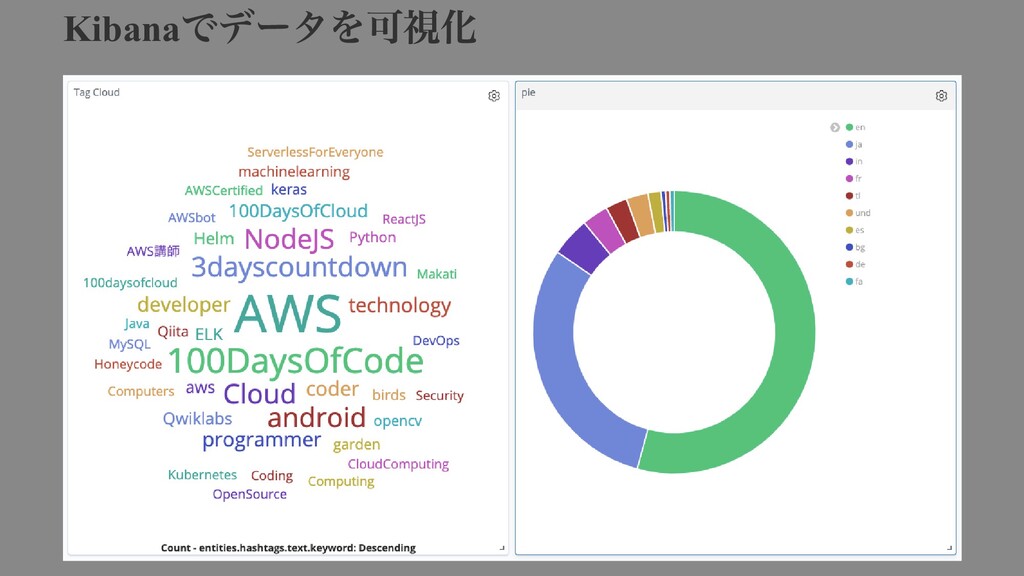Click the 'AWSbot' tag
The height and width of the screenshot is (576, 1024).
coord(191,218)
